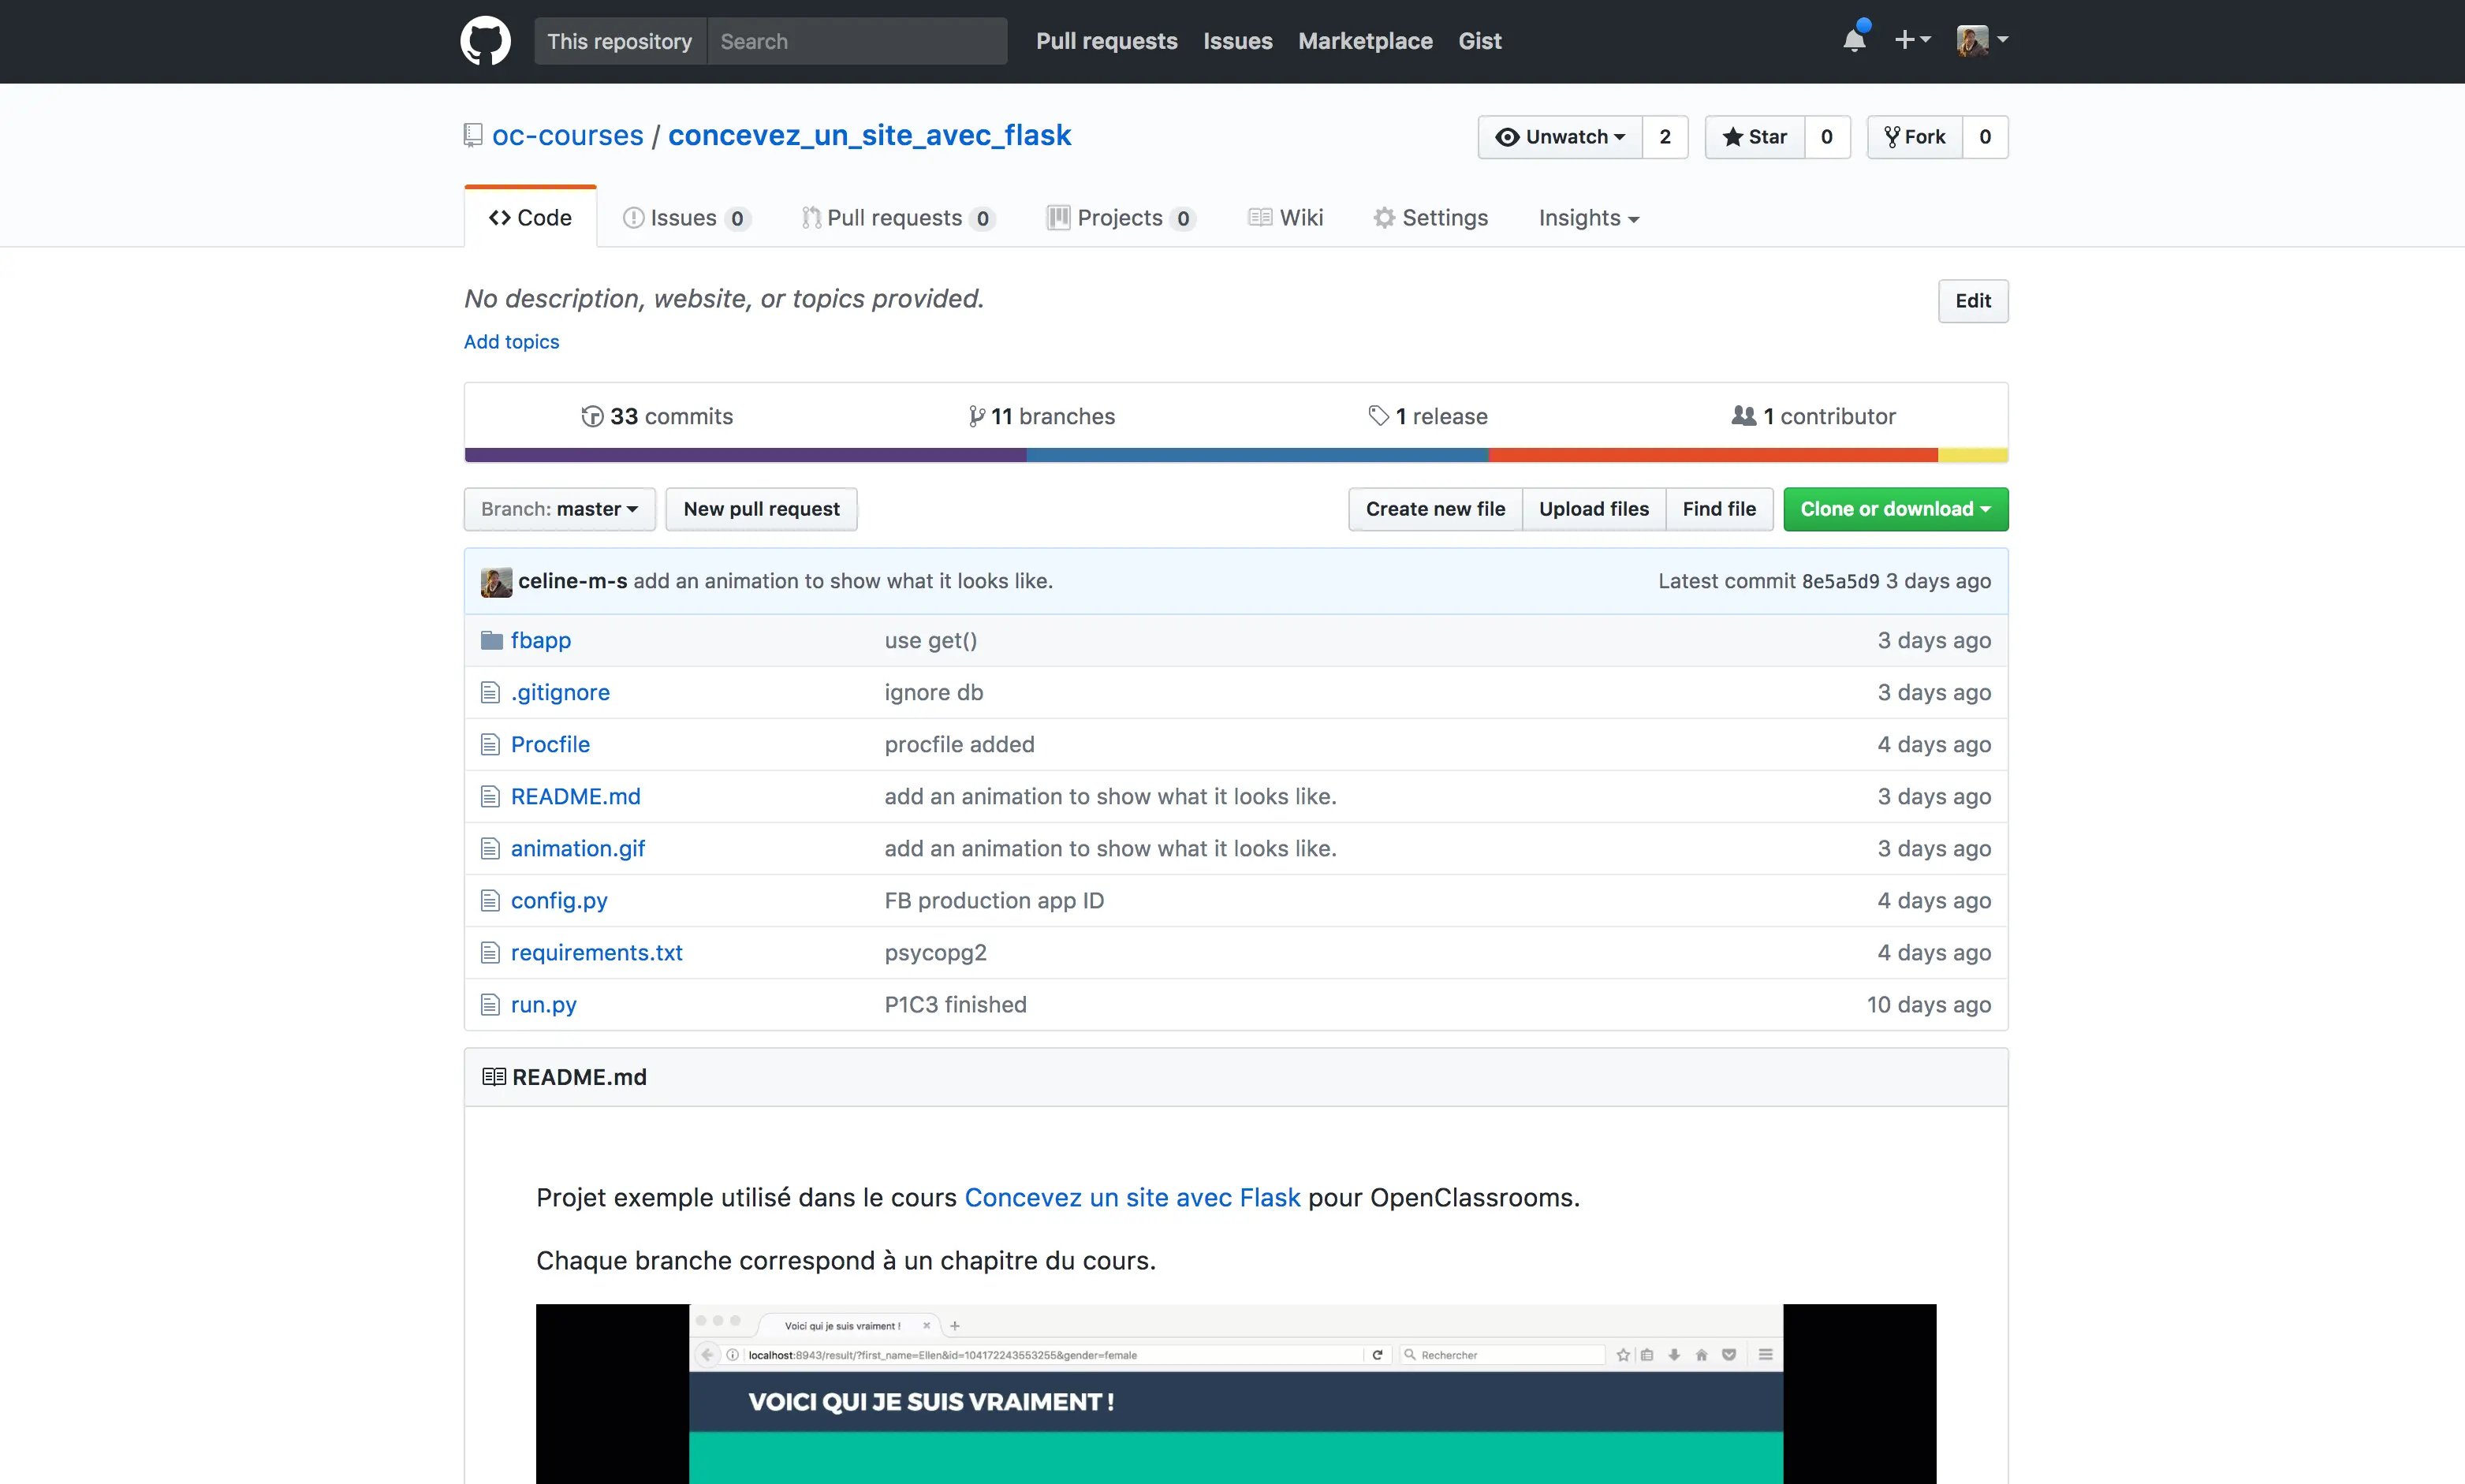
Task: Click the config.py file icon
Action: click(x=490, y=900)
